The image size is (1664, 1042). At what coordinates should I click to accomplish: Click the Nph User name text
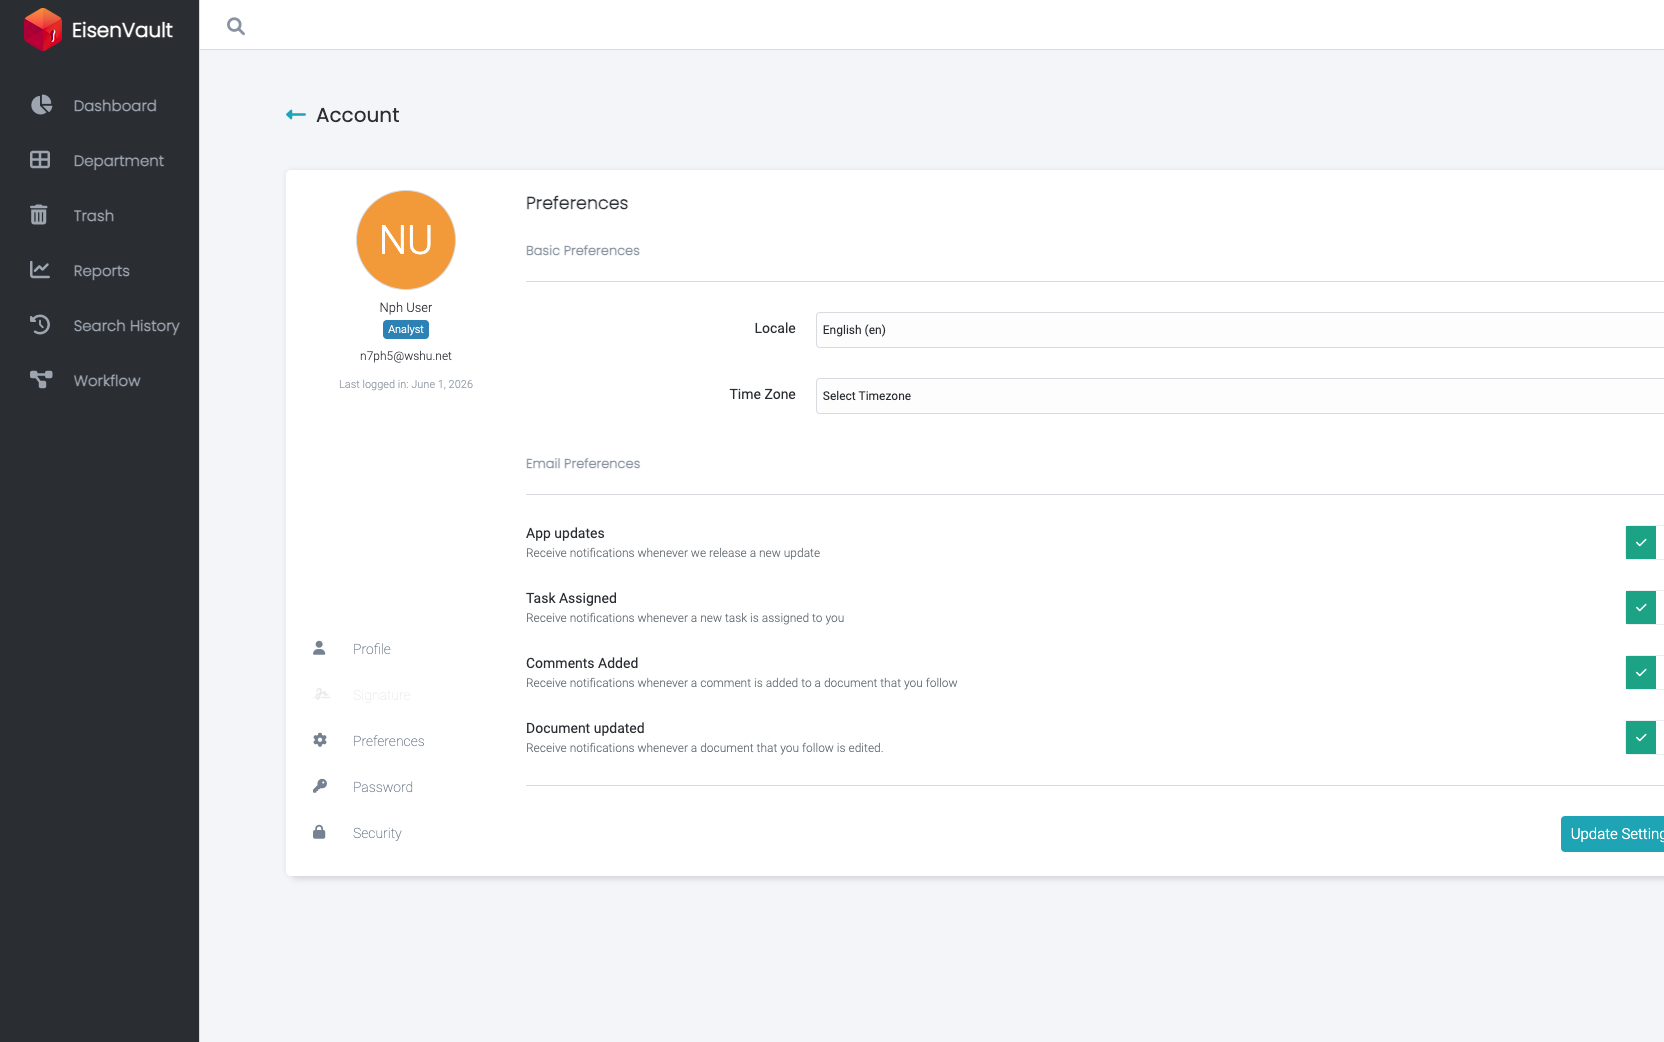(406, 308)
